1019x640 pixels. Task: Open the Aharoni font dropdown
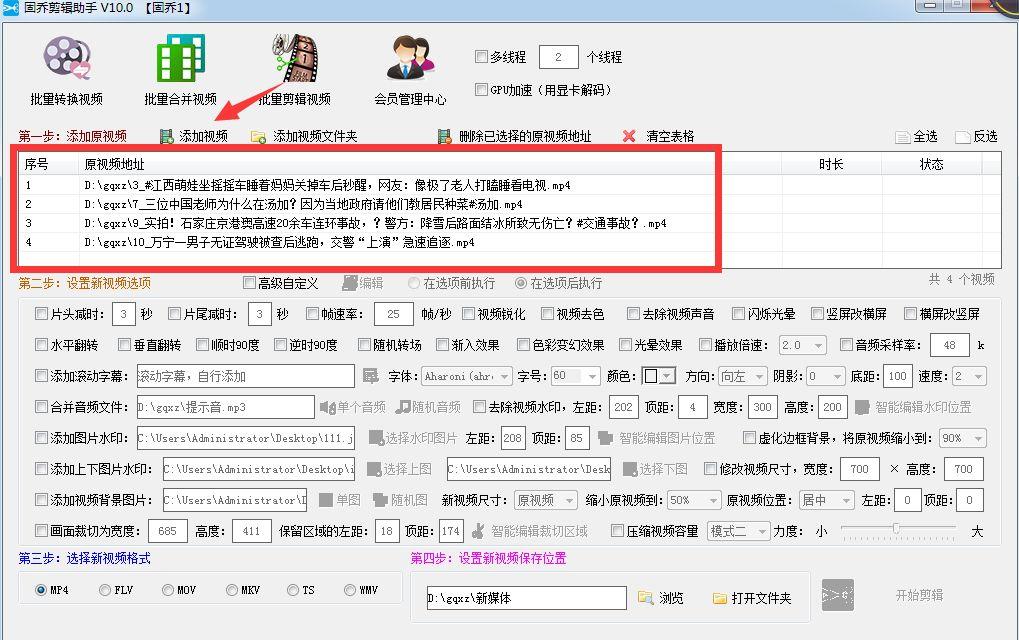pos(467,376)
